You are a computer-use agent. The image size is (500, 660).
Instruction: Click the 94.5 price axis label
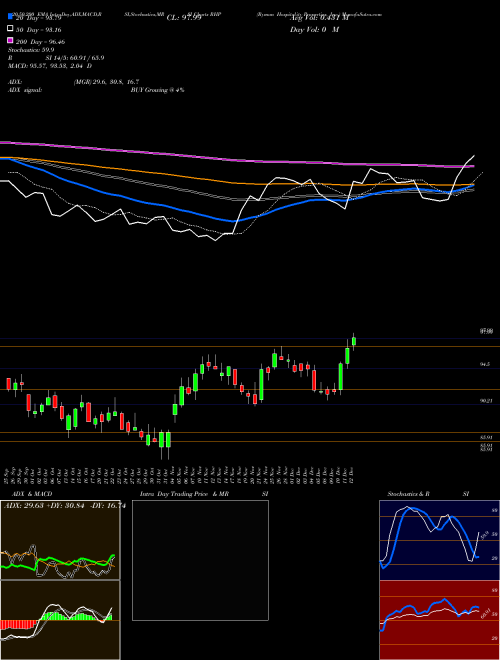pyautogui.click(x=485, y=364)
